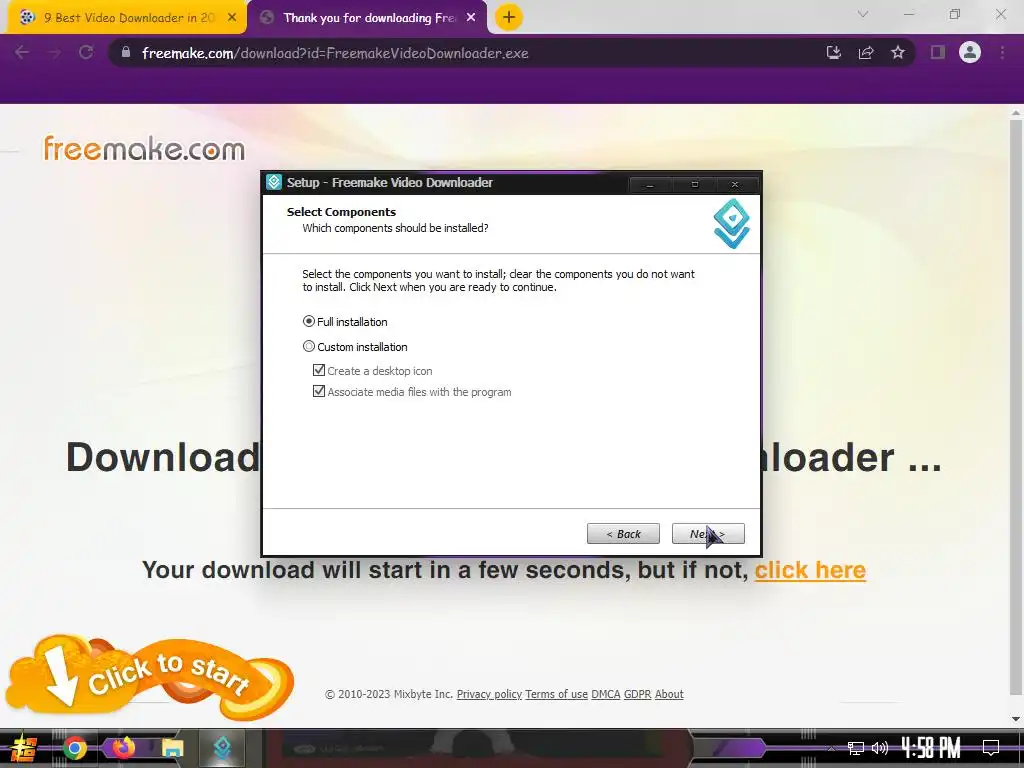The image size is (1024, 768).
Task: Click the 4:58 PM taskbar clock
Action: click(931, 747)
